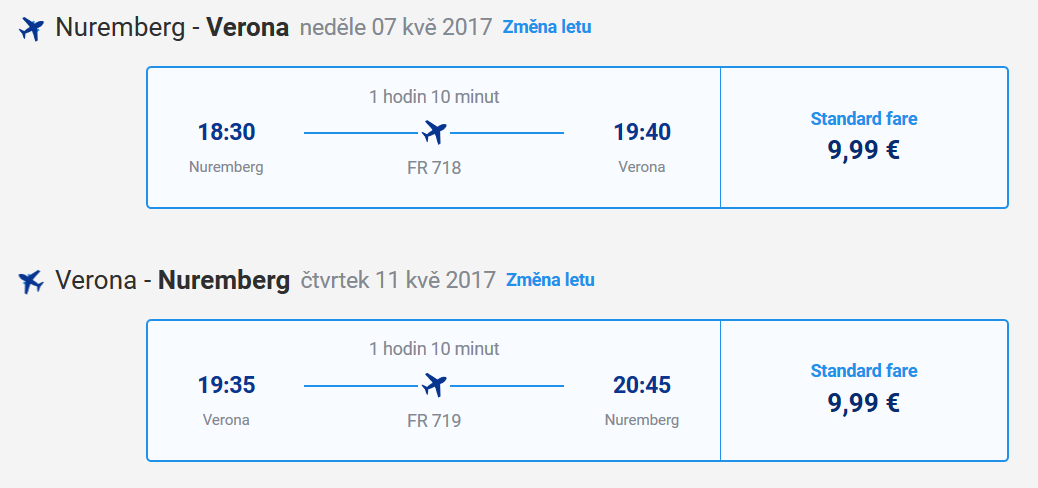Click the date čtvrtek 11 kvě 2017
The width and height of the screenshot is (1038, 488).
click(x=398, y=280)
